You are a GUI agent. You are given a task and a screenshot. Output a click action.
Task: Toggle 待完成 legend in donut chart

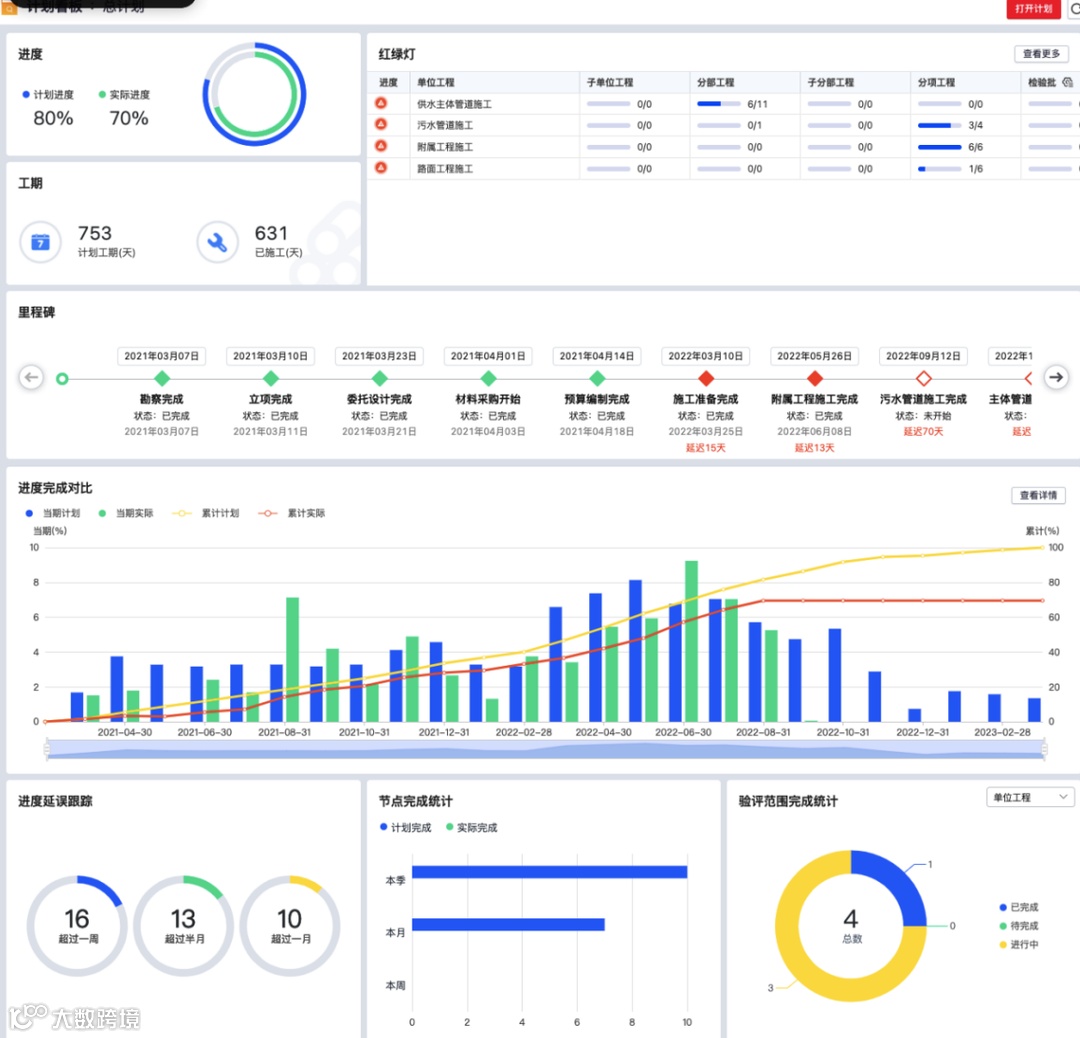[1019, 926]
